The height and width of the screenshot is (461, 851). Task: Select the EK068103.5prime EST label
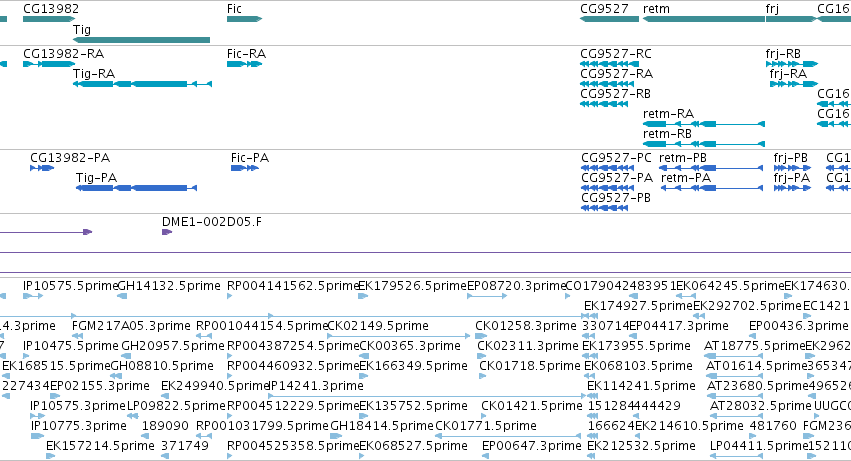[x=638, y=367]
